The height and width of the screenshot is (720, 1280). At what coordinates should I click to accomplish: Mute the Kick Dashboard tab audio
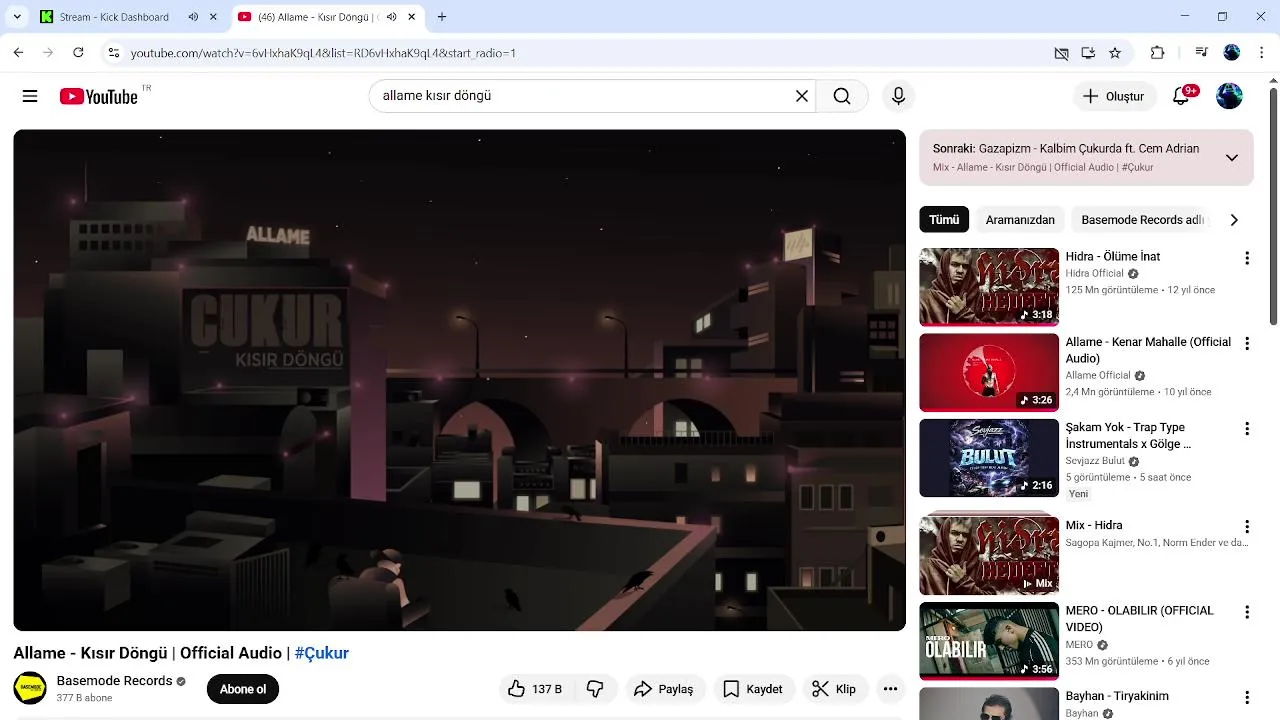pos(193,17)
